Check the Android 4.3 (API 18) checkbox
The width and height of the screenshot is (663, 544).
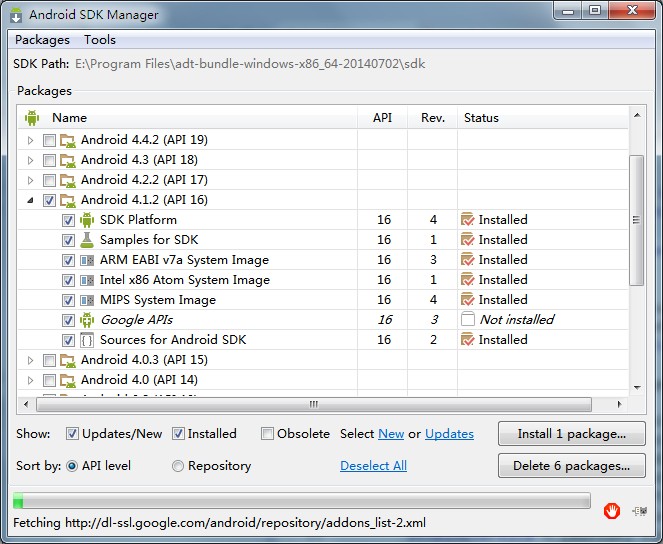(x=49, y=160)
